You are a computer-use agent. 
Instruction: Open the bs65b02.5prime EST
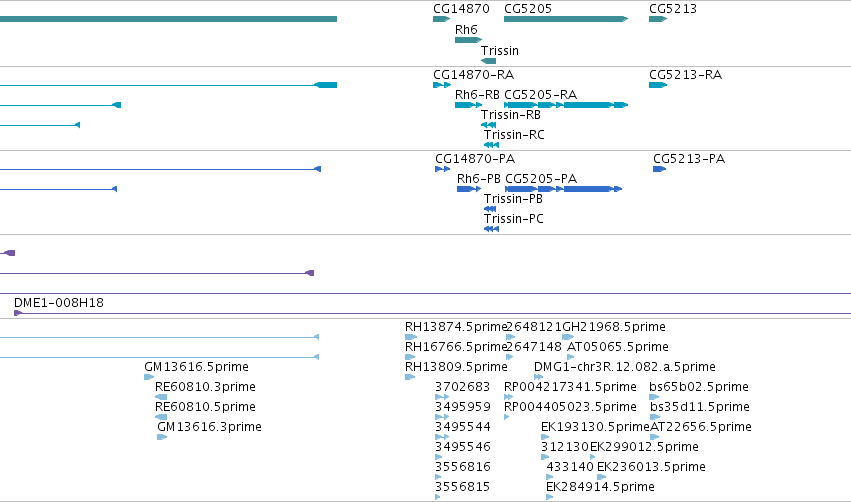coord(654,397)
